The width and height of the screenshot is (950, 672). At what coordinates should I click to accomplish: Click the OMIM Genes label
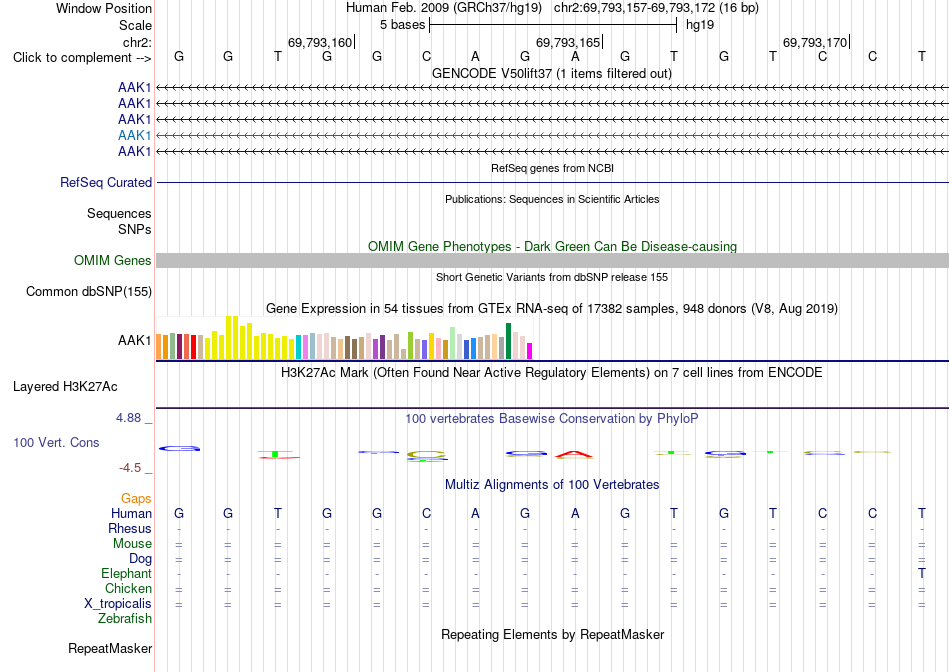click(112, 260)
